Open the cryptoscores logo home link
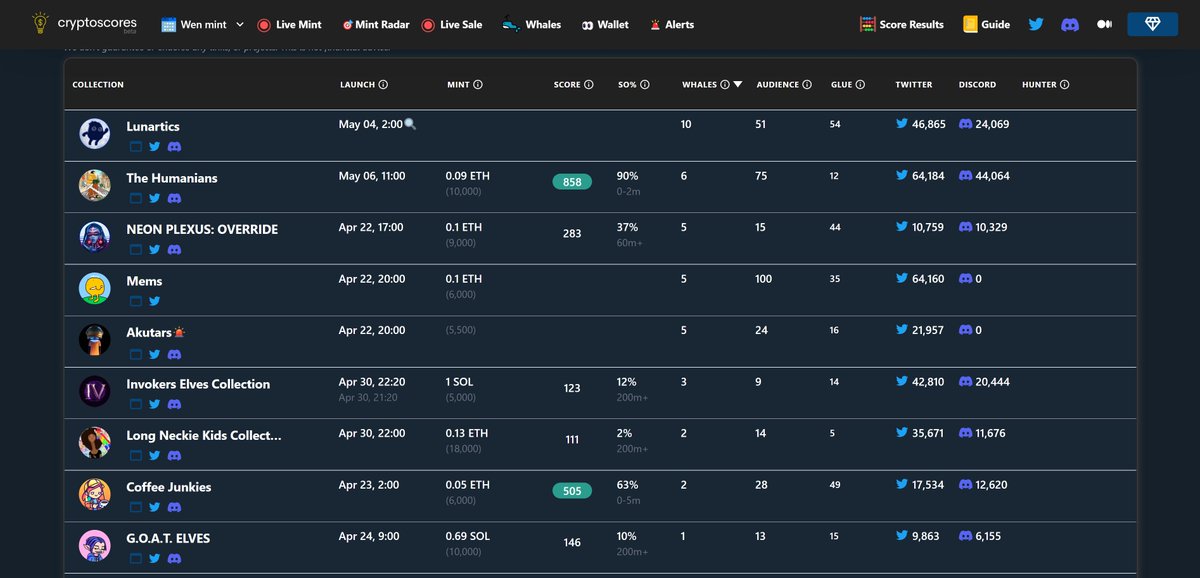This screenshot has width=1200, height=578. [x=82, y=24]
